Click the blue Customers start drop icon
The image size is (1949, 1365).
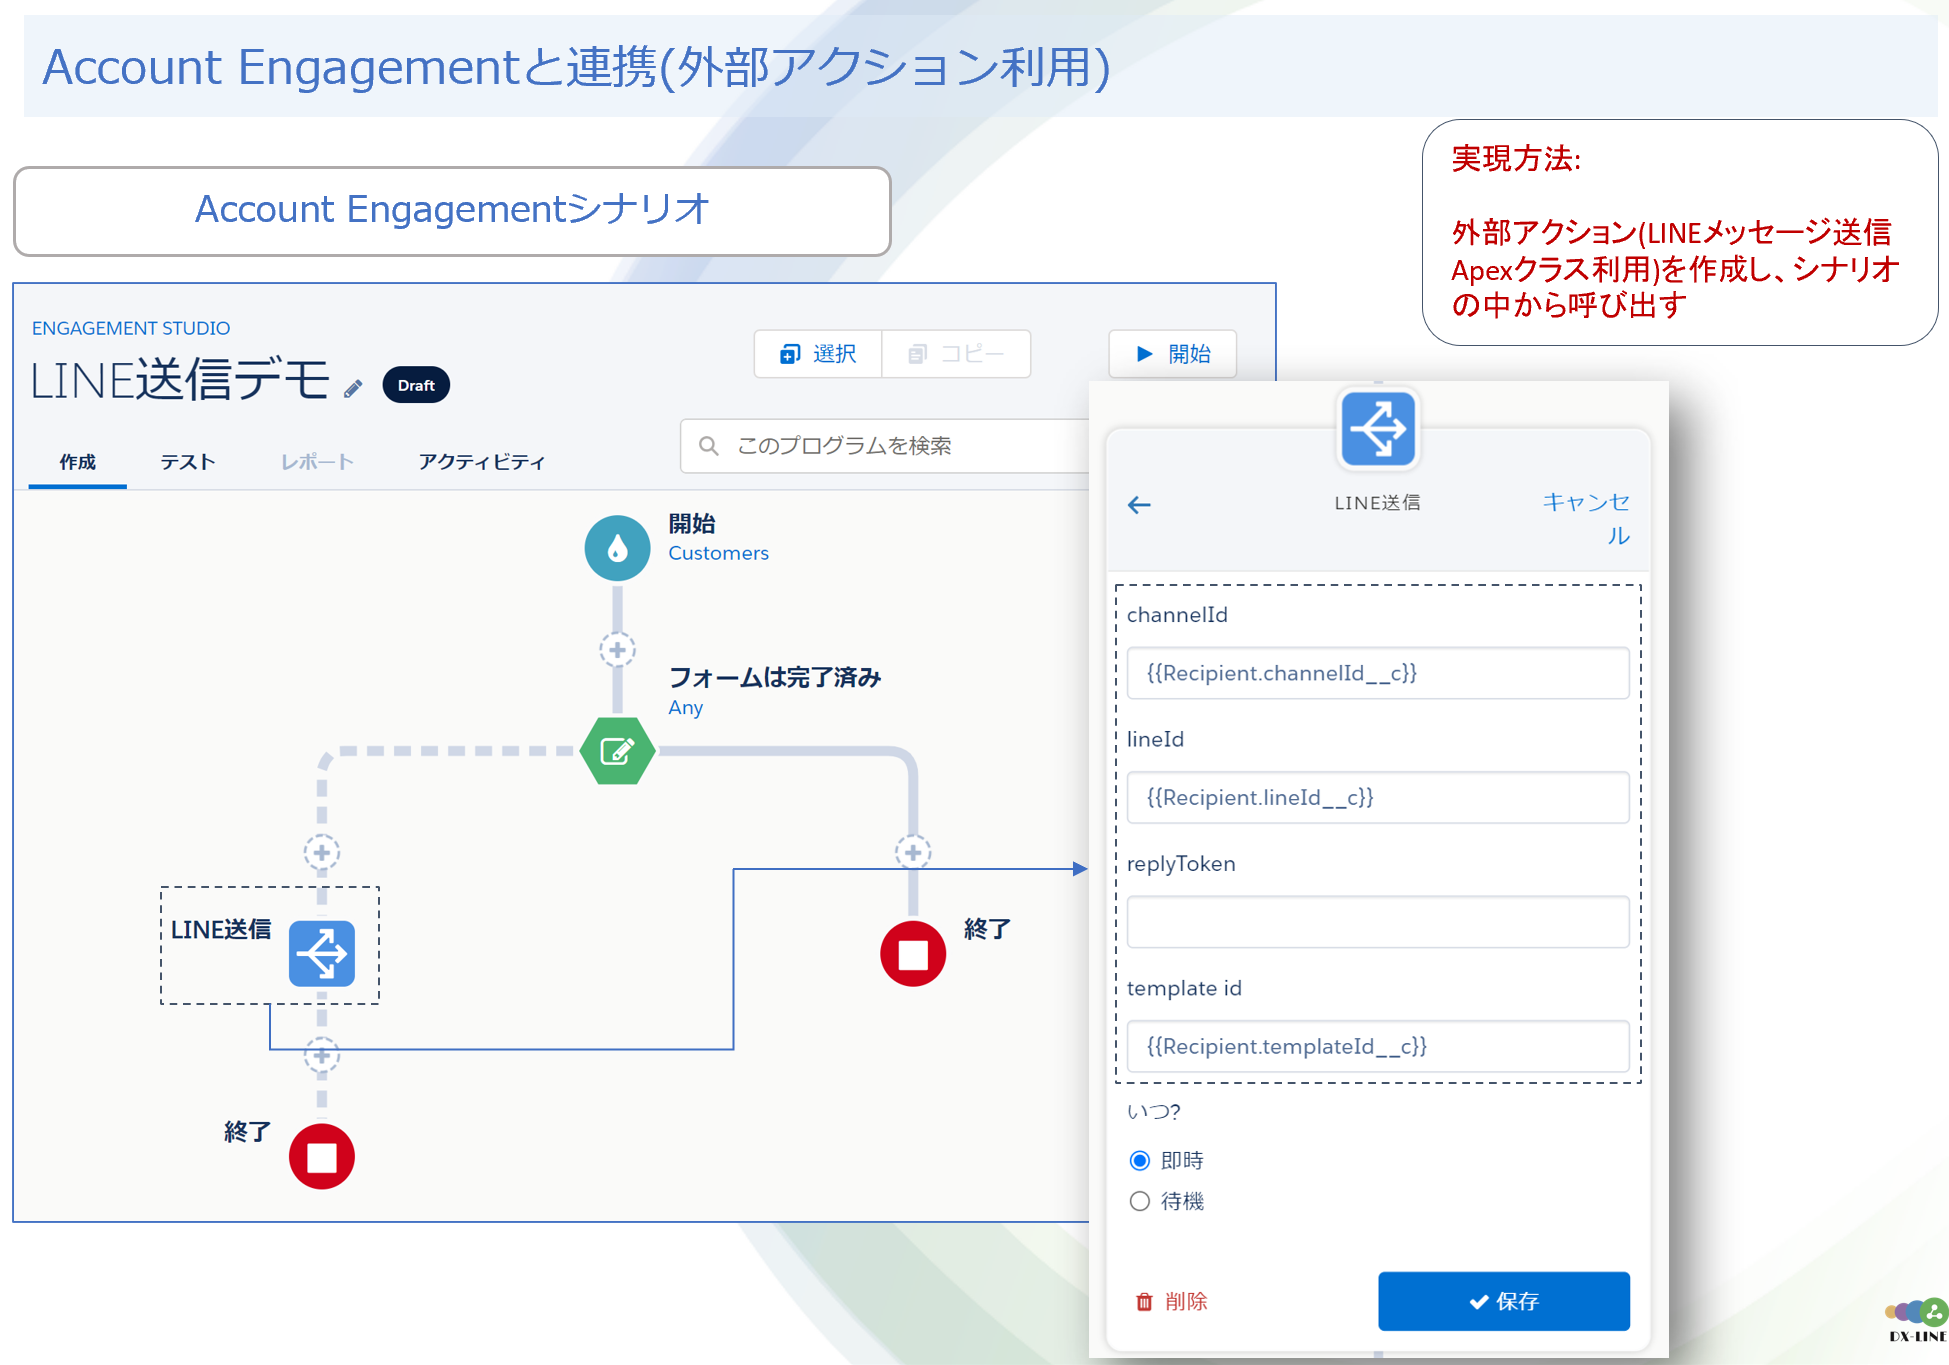click(x=617, y=547)
